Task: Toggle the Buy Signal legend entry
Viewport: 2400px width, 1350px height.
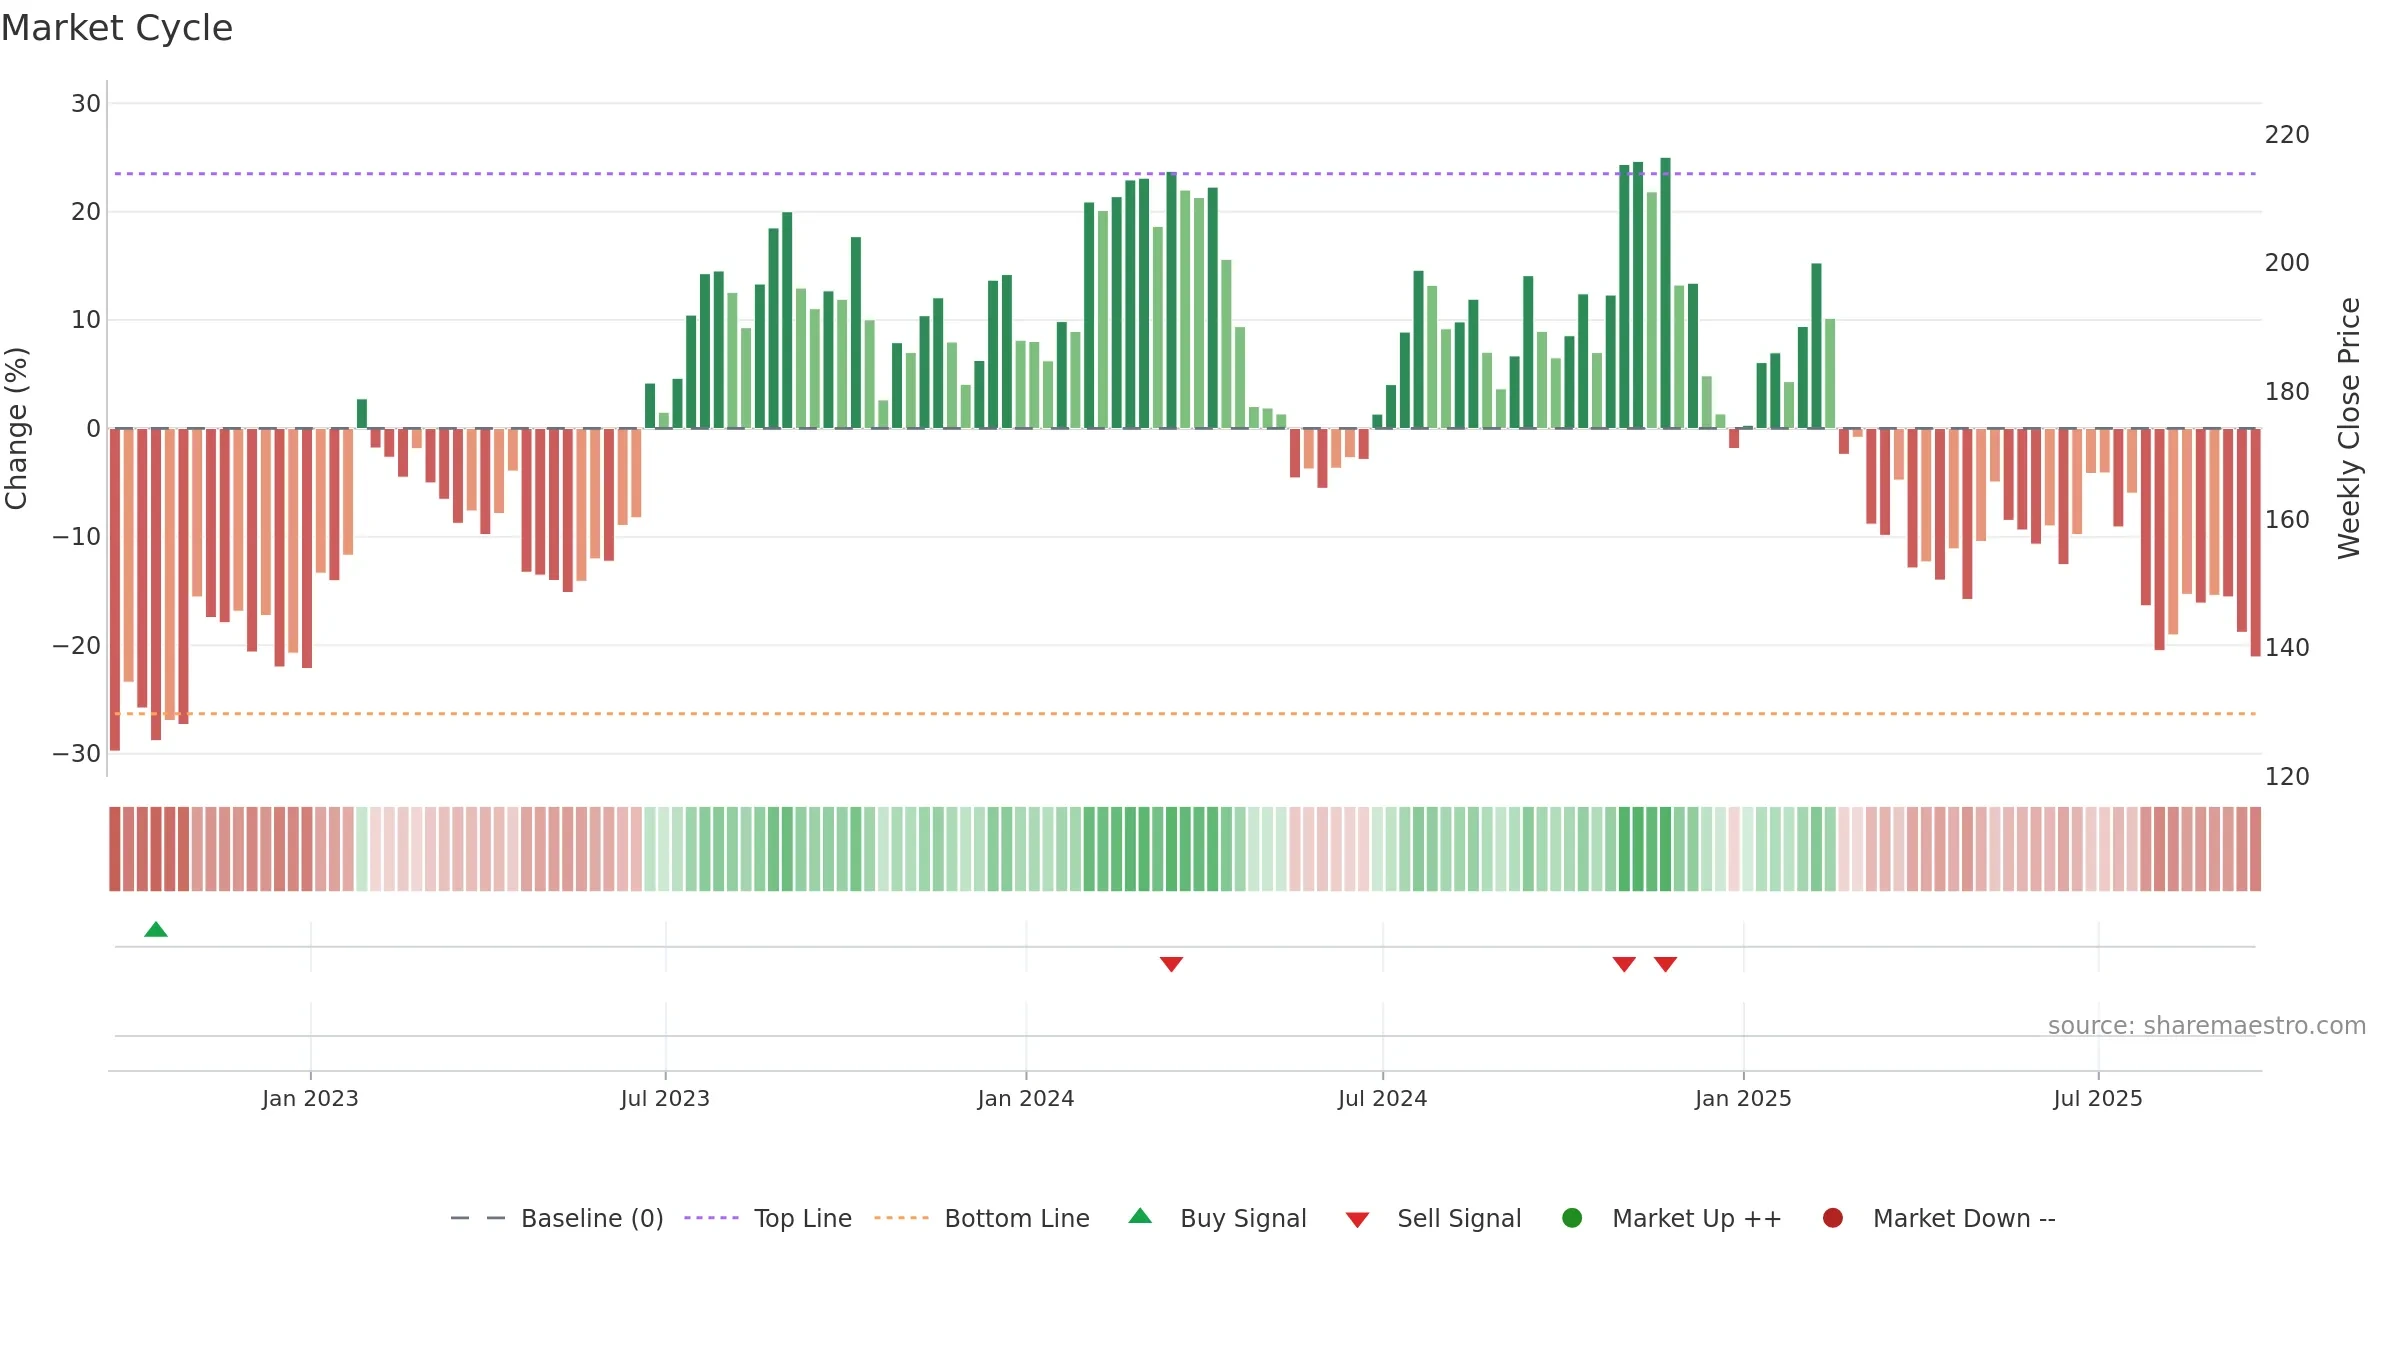Action: pyautogui.click(x=1217, y=1218)
